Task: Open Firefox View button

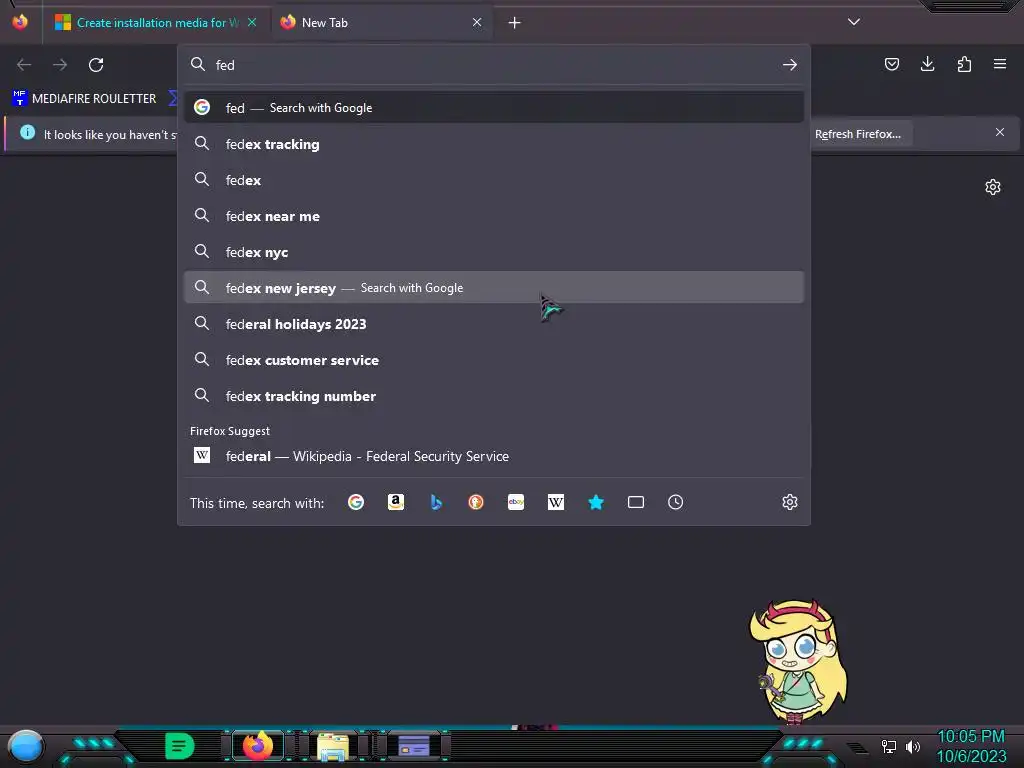Action: pyautogui.click(x=20, y=22)
